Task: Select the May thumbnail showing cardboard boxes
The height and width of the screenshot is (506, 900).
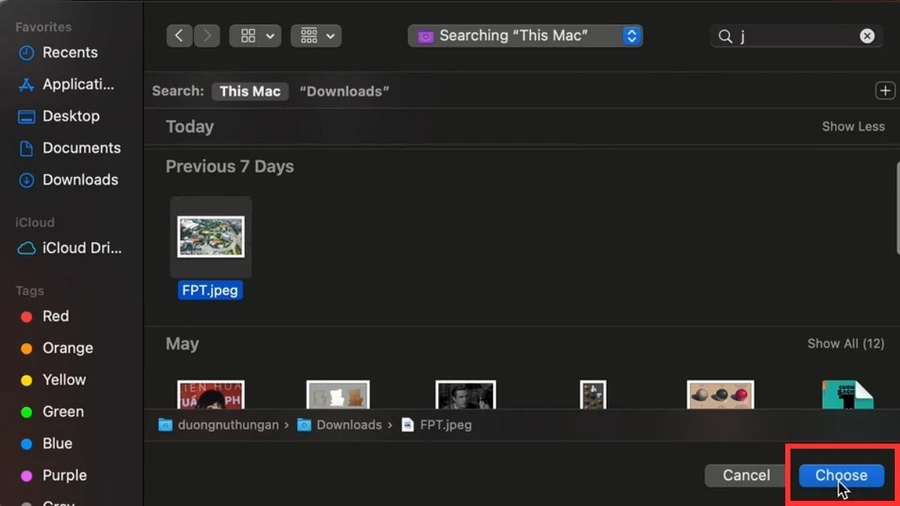Action: [x=338, y=395]
